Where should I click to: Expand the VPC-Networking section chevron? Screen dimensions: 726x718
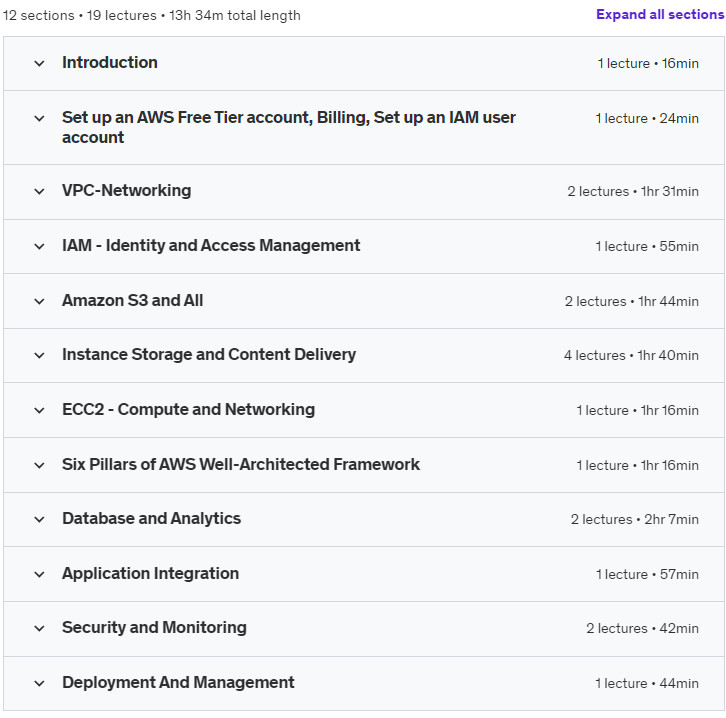click(39, 191)
